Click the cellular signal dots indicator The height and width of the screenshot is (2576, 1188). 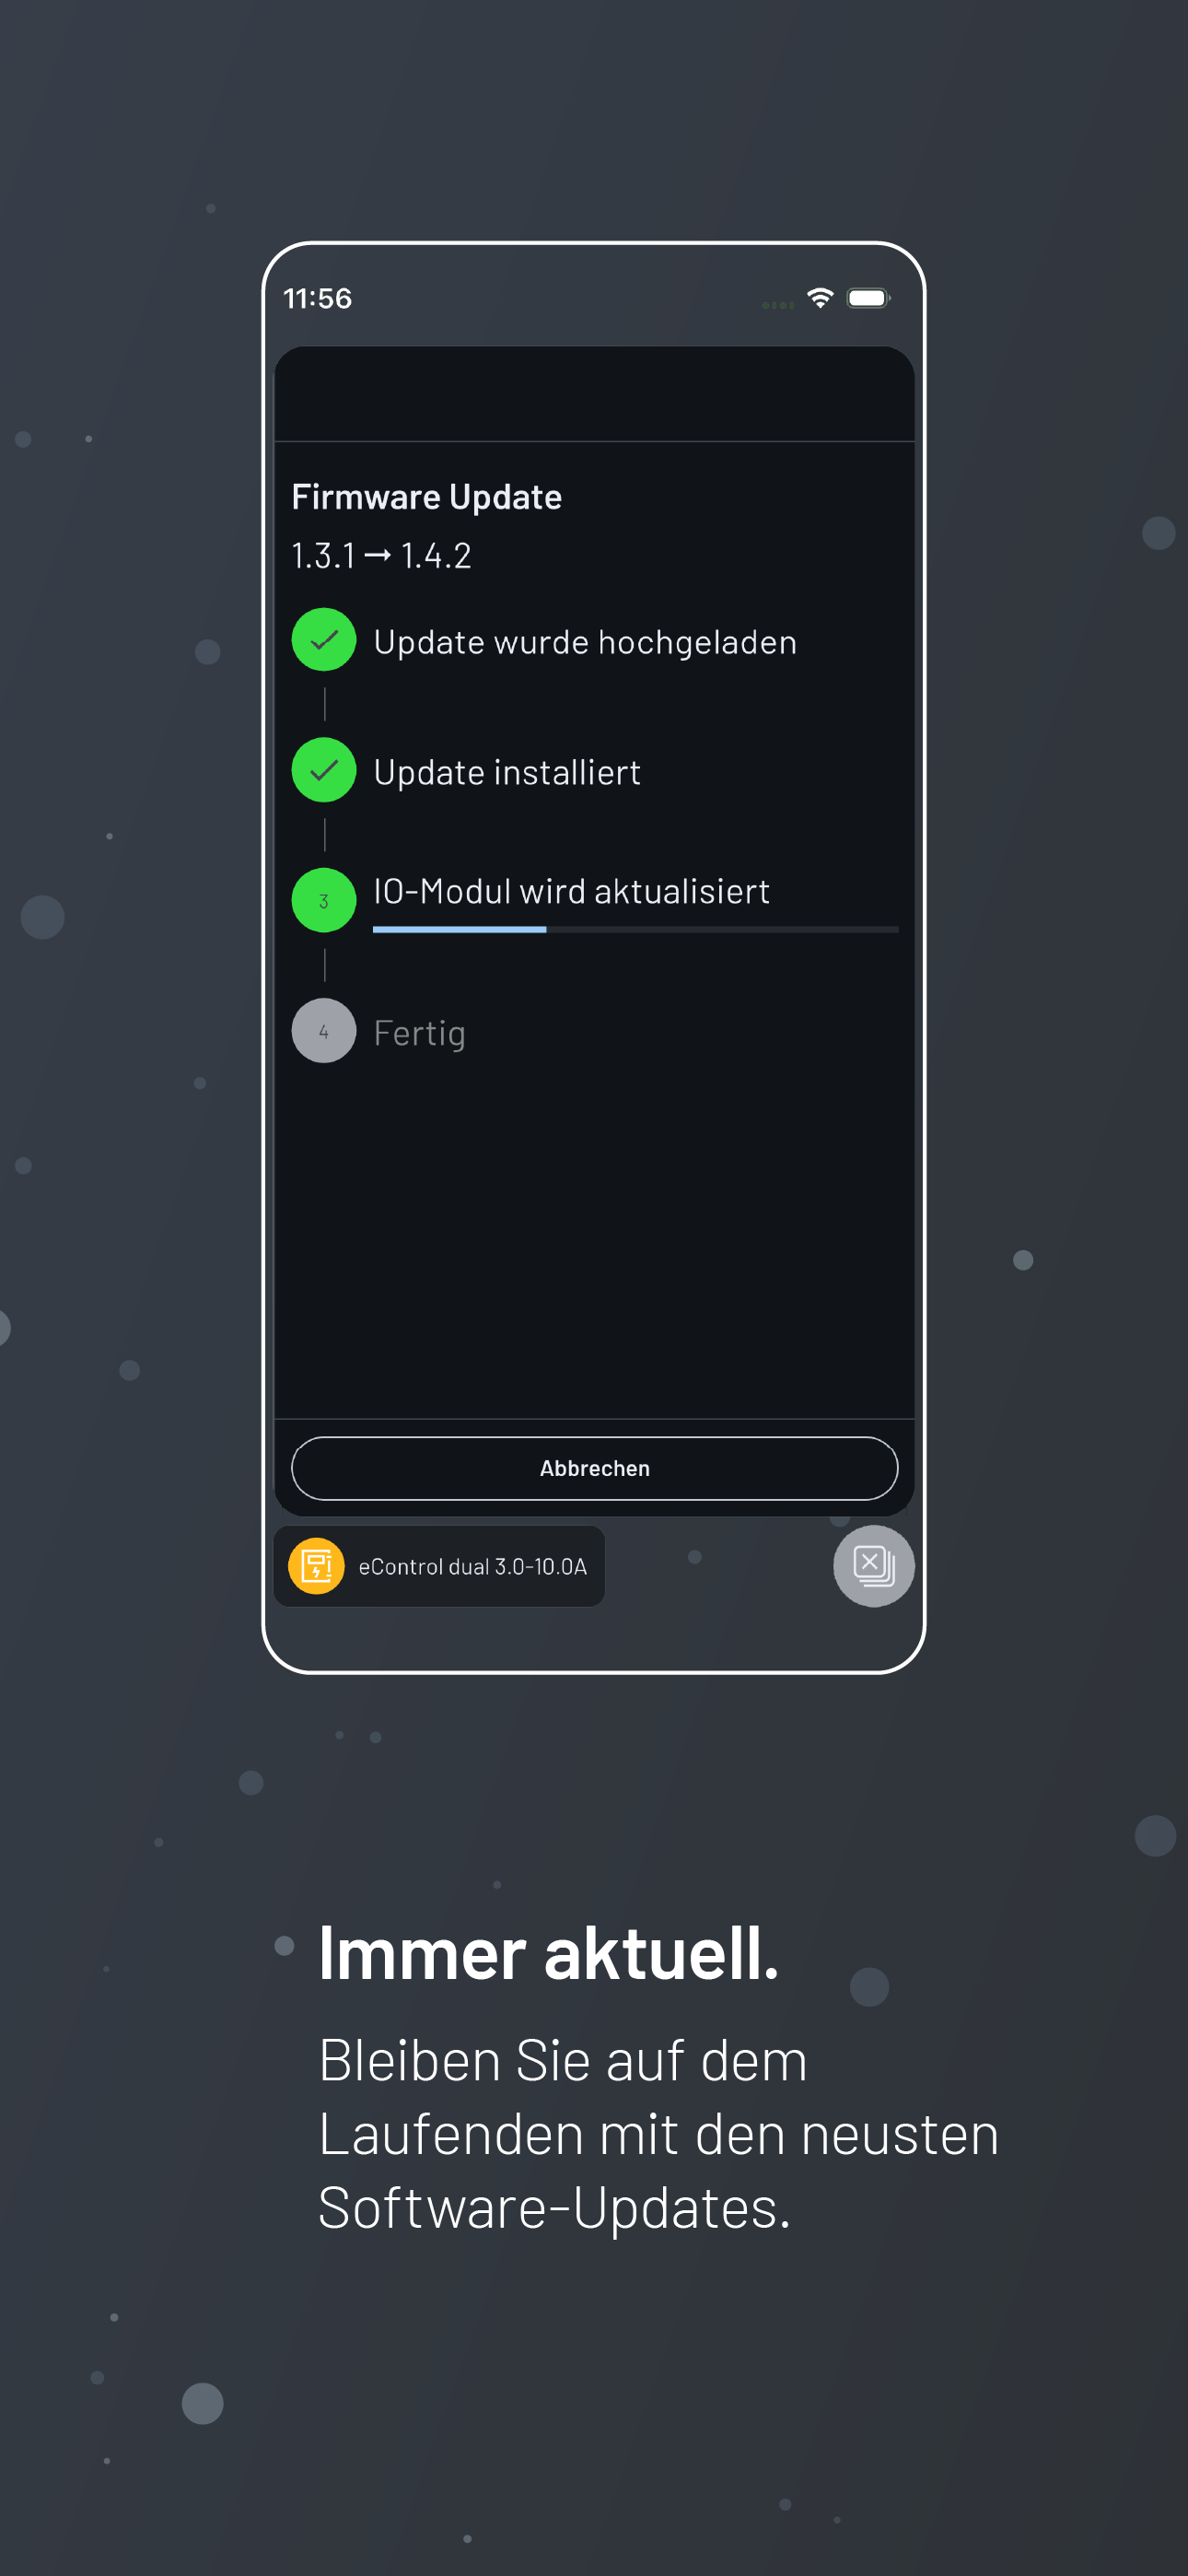(777, 304)
